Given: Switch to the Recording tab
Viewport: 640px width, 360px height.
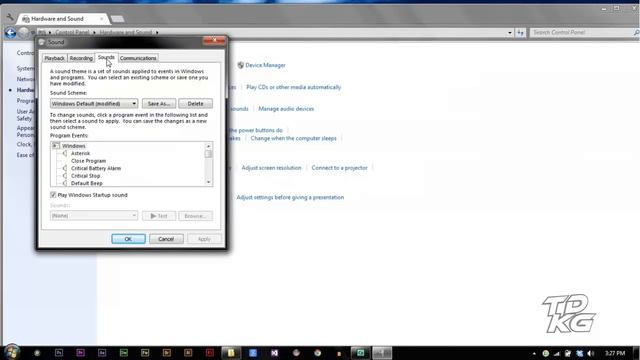Looking at the screenshot, I should coord(81,58).
